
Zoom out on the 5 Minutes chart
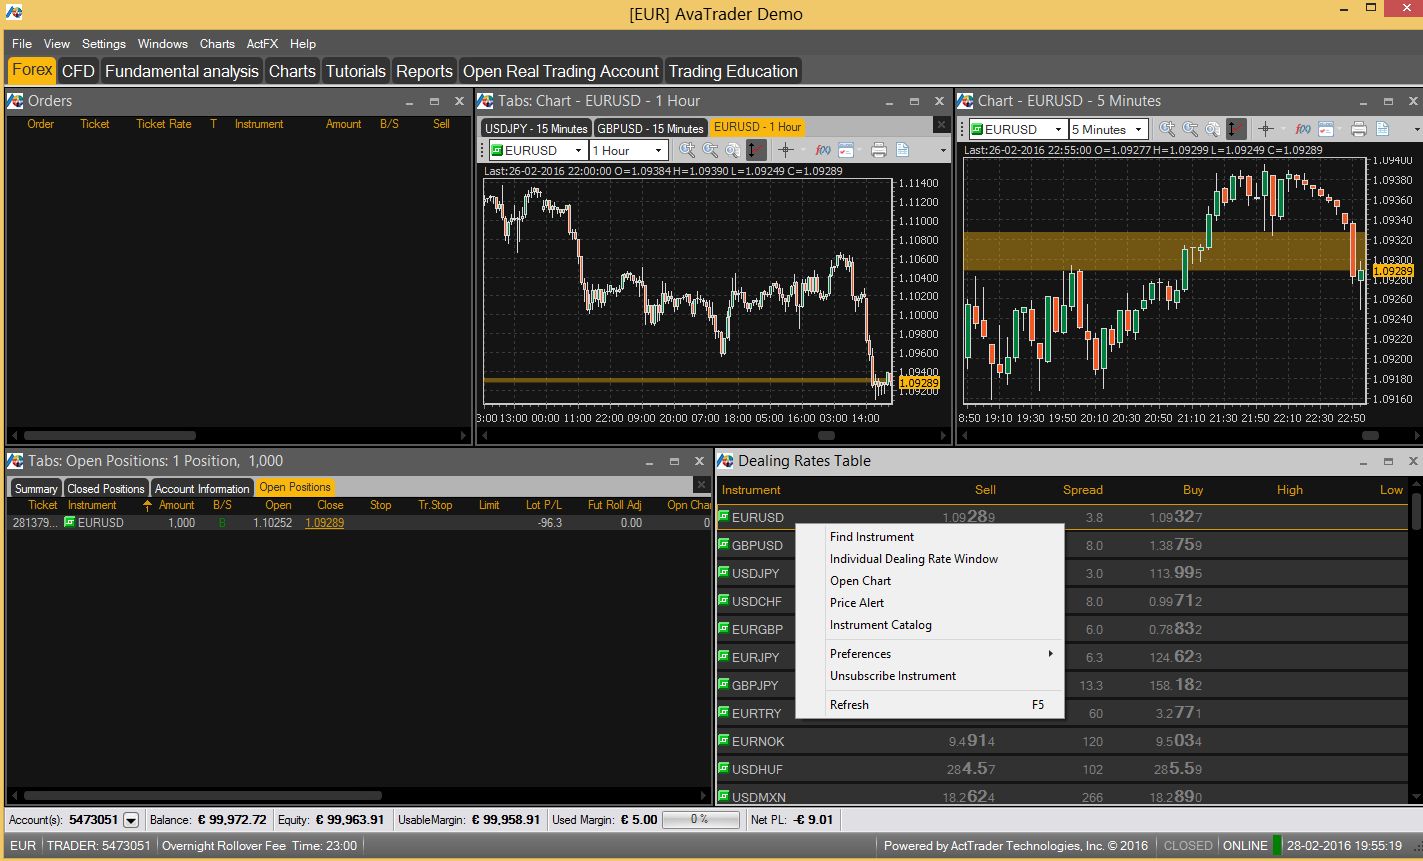[1190, 129]
